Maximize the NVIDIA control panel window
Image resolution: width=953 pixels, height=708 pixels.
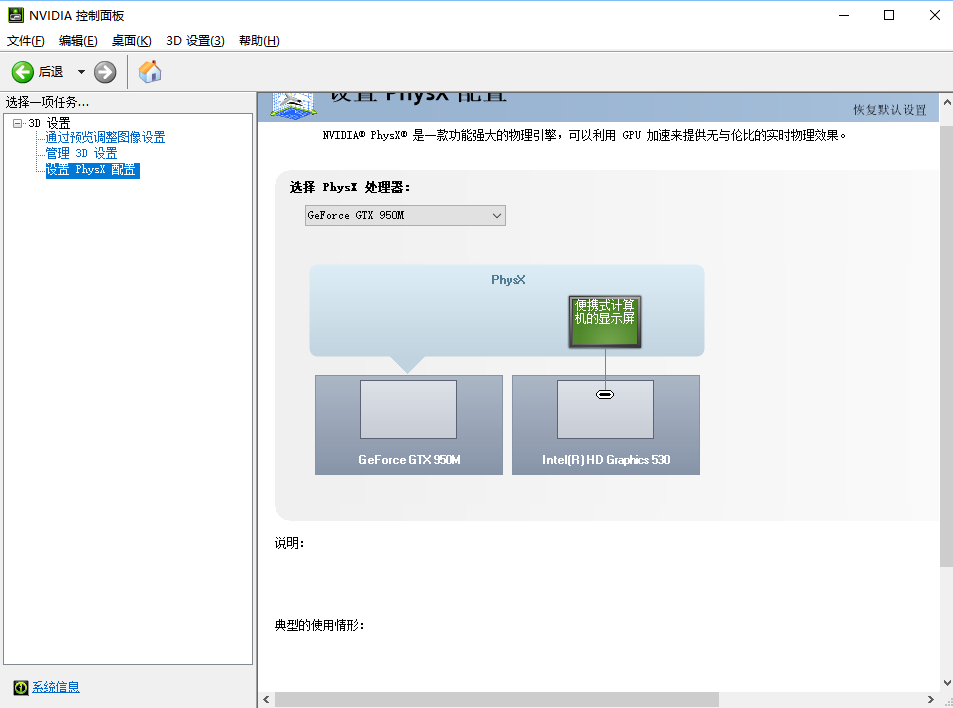click(889, 15)
